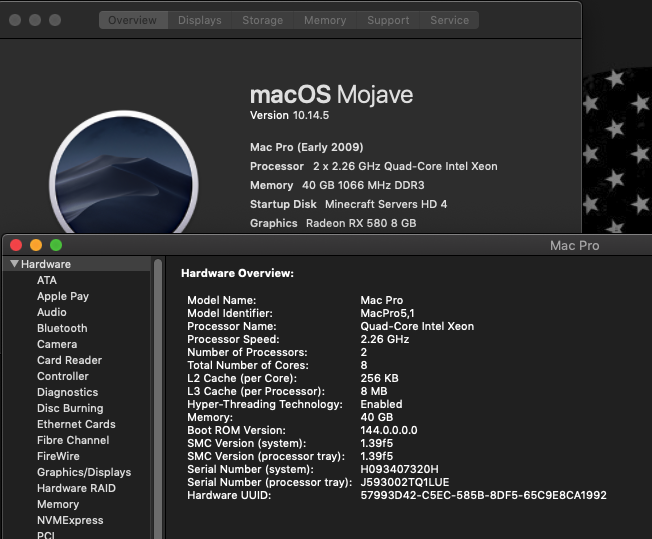The height and width of the screenshot is (539, 652).
Task: Click the Hardware Overview heading
Action: point(237,273)
